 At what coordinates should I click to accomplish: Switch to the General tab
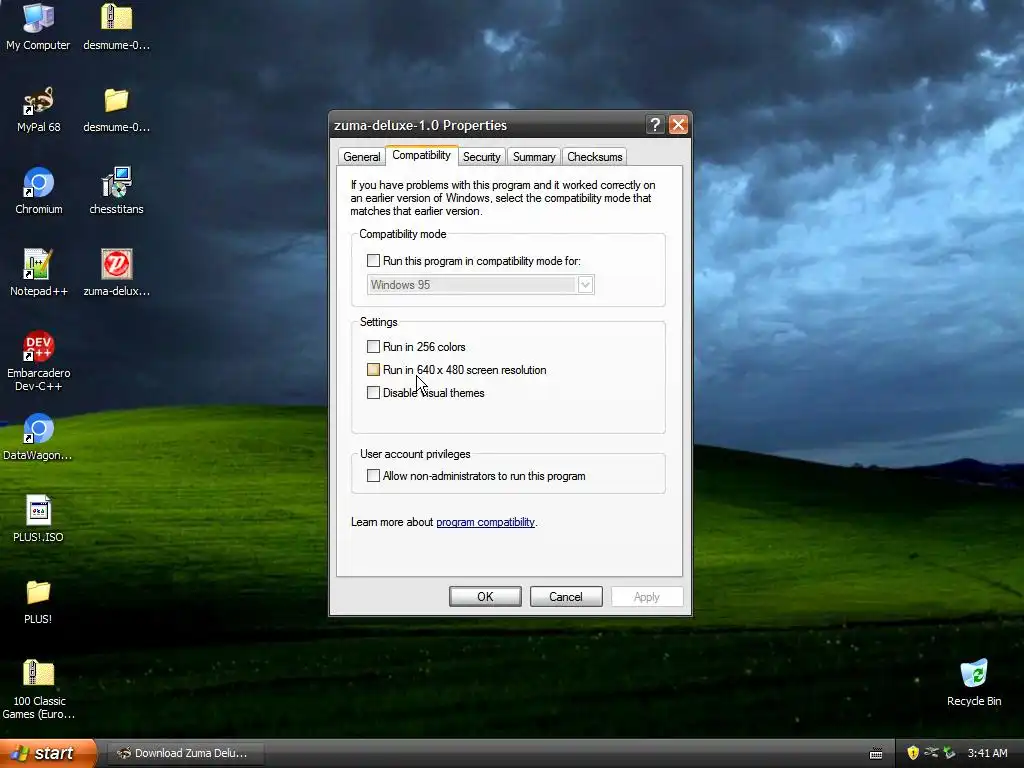click(x=361, y=157)
